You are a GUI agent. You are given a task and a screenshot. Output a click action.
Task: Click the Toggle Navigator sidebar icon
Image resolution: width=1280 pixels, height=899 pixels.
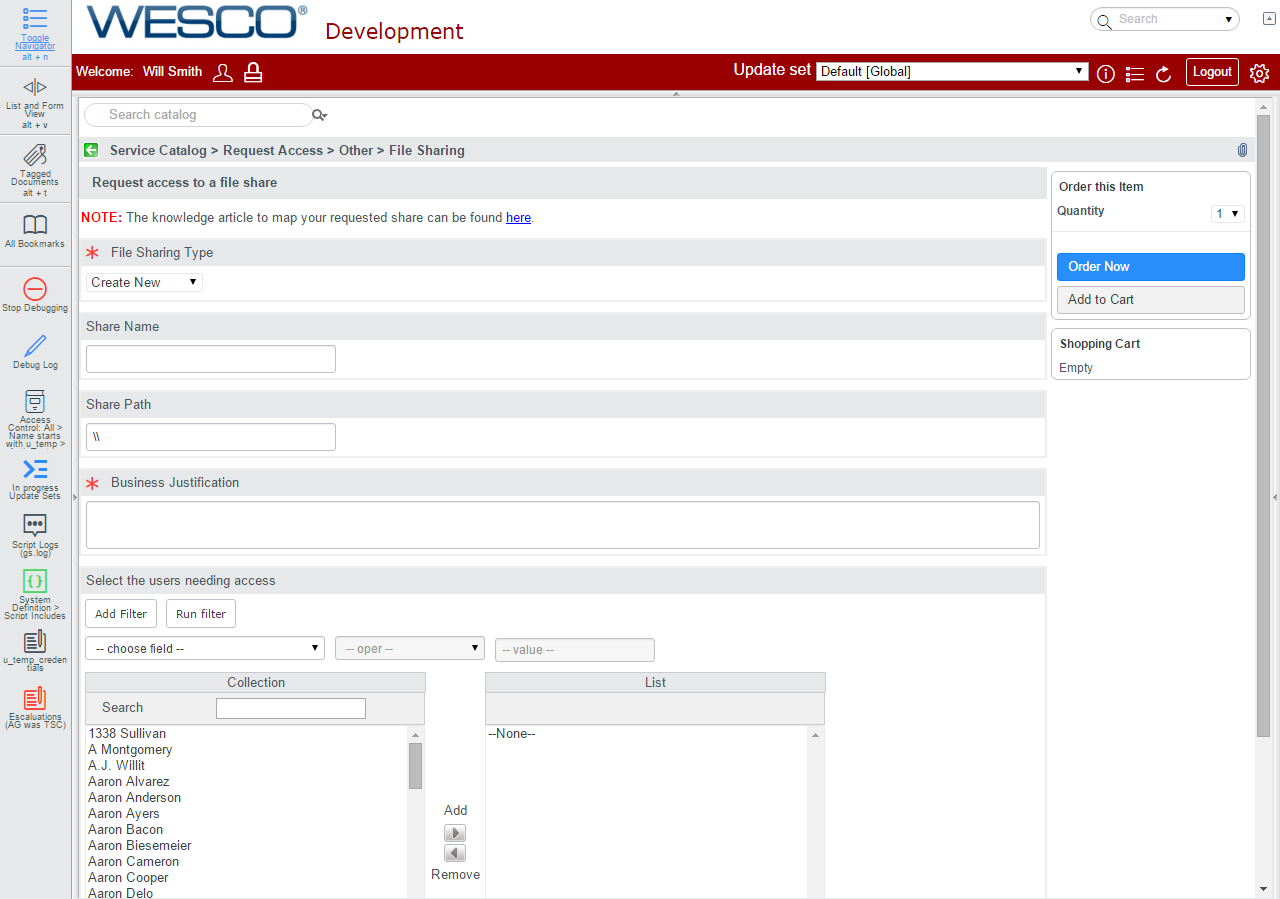coord(35,18)
